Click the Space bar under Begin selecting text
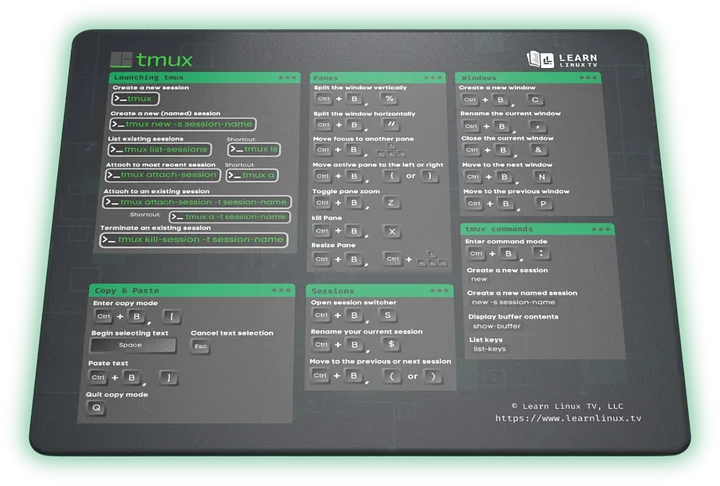The image size is (720, 486). coord(133,345)
